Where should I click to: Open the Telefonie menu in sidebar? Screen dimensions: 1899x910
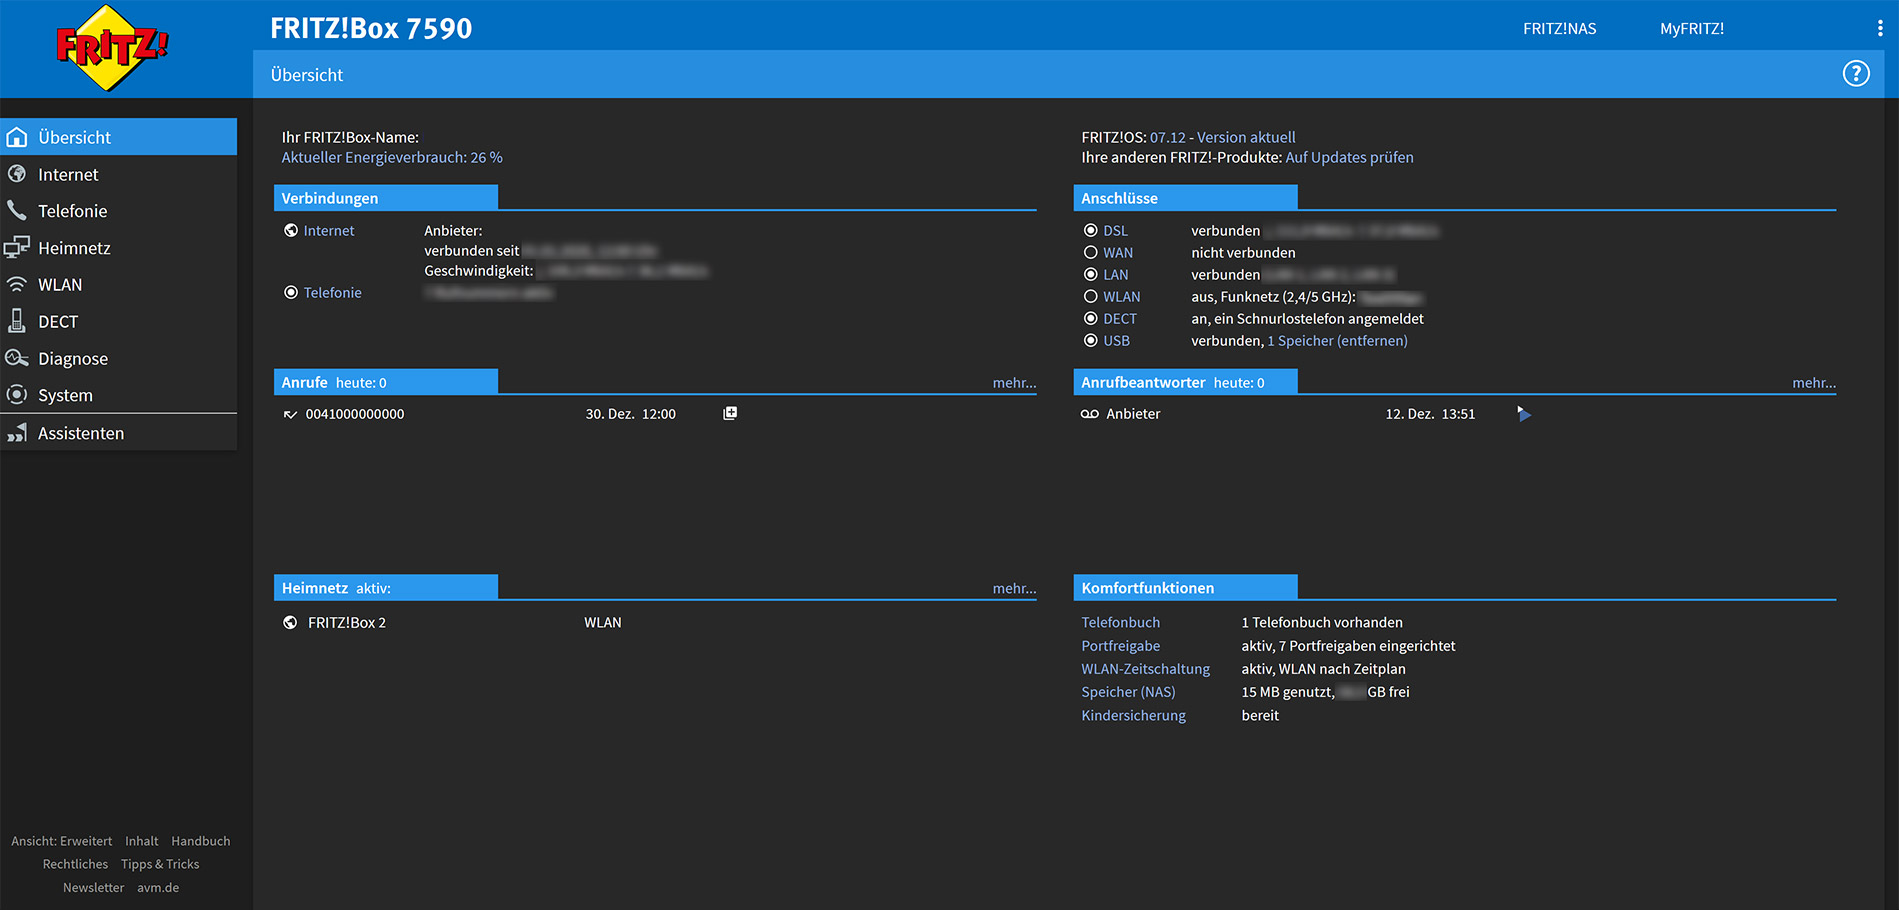119,211
